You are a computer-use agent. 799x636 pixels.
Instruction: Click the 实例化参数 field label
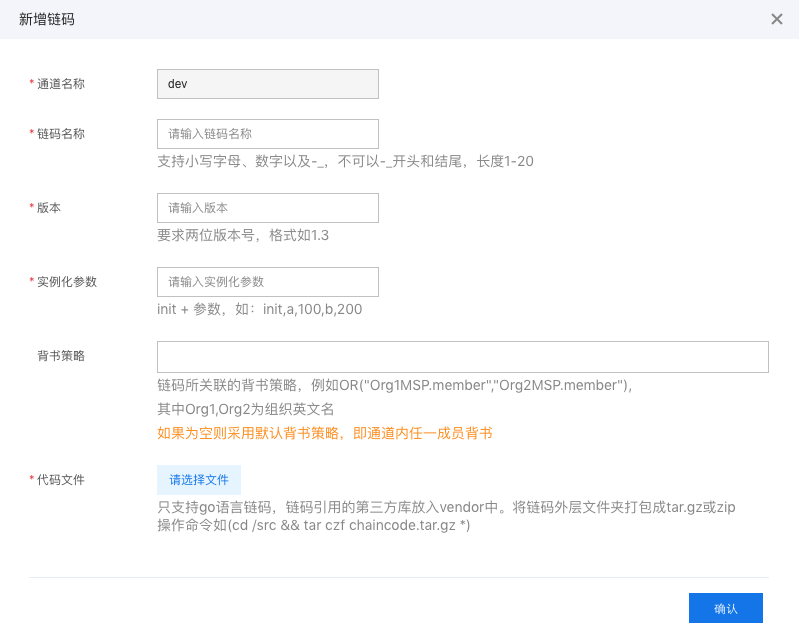tap(67, 282)
